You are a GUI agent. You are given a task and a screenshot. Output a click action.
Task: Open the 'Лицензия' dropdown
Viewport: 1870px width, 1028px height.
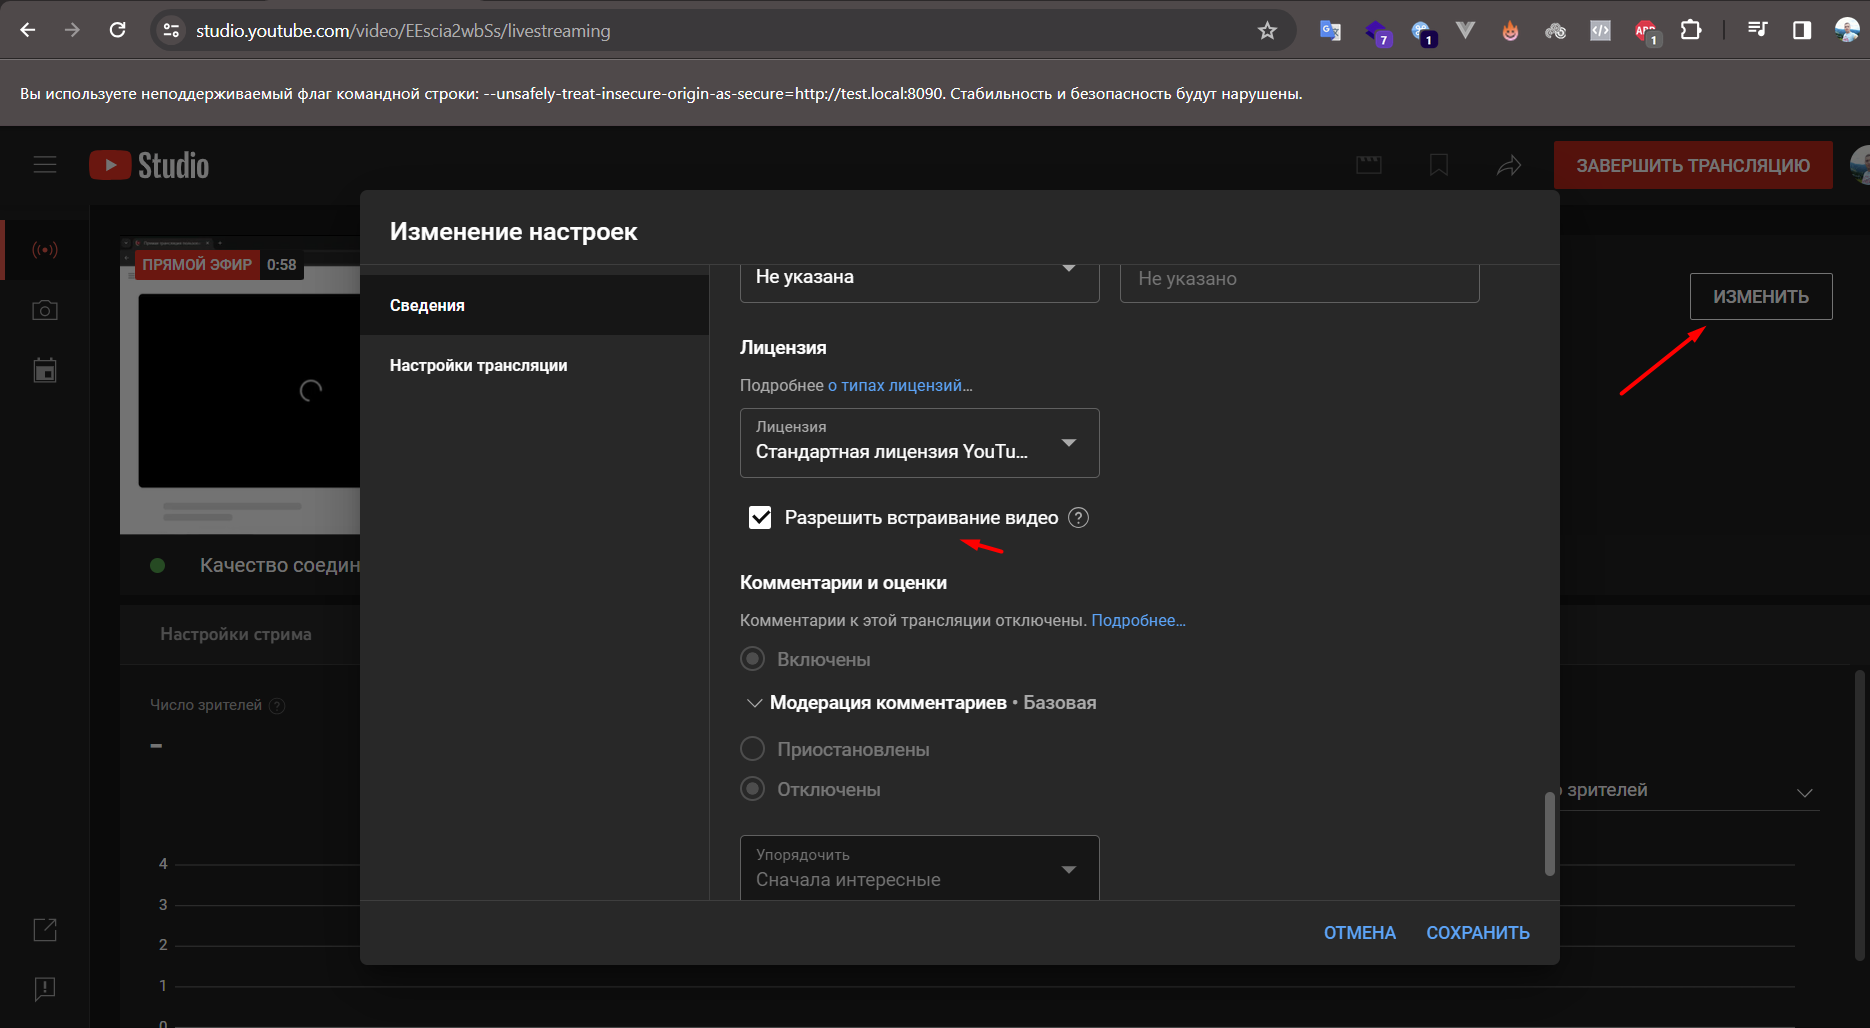[918, 443]
